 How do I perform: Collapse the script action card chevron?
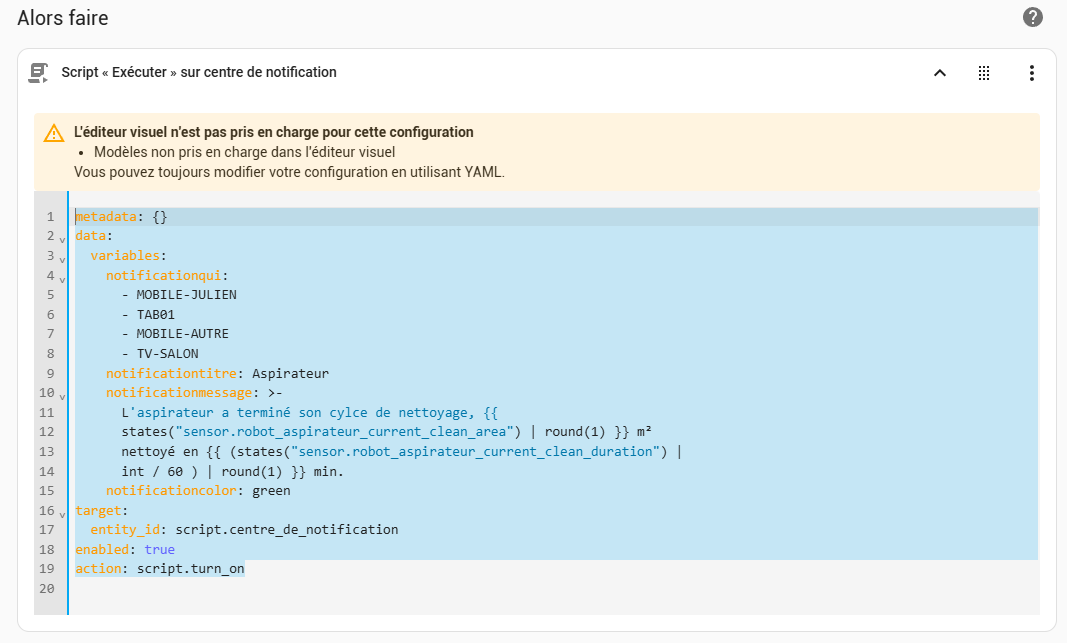click(940, 73)
